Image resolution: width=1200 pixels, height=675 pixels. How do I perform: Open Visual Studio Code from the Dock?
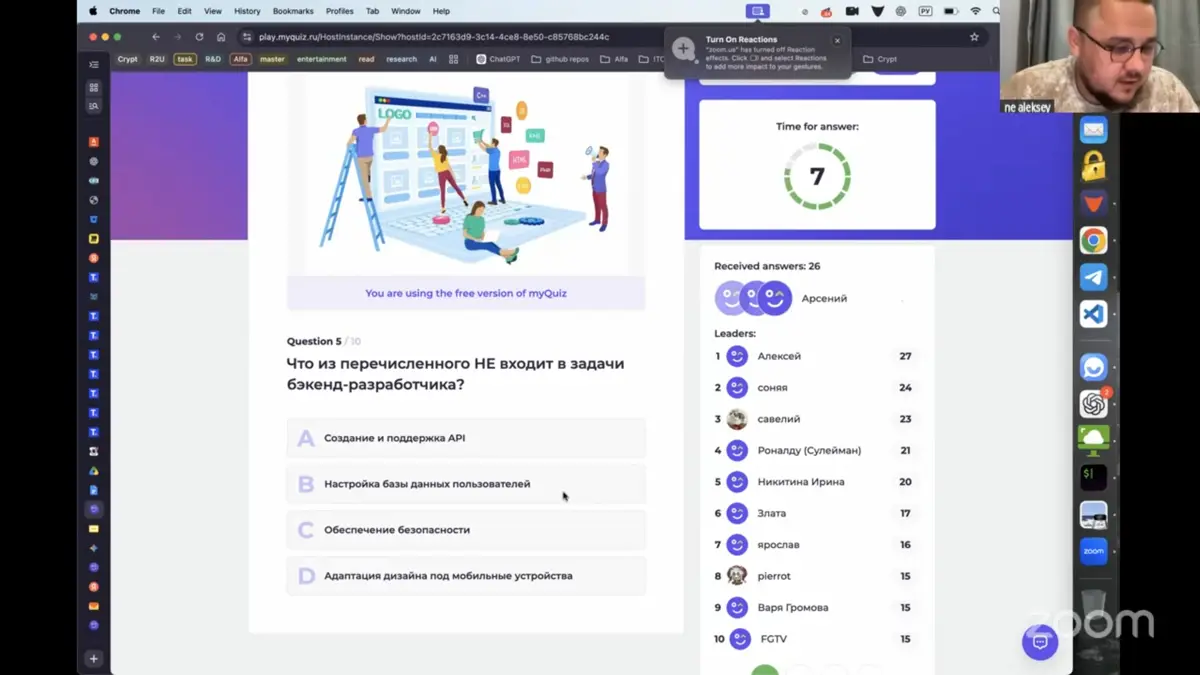click(x=1093, y=314)
